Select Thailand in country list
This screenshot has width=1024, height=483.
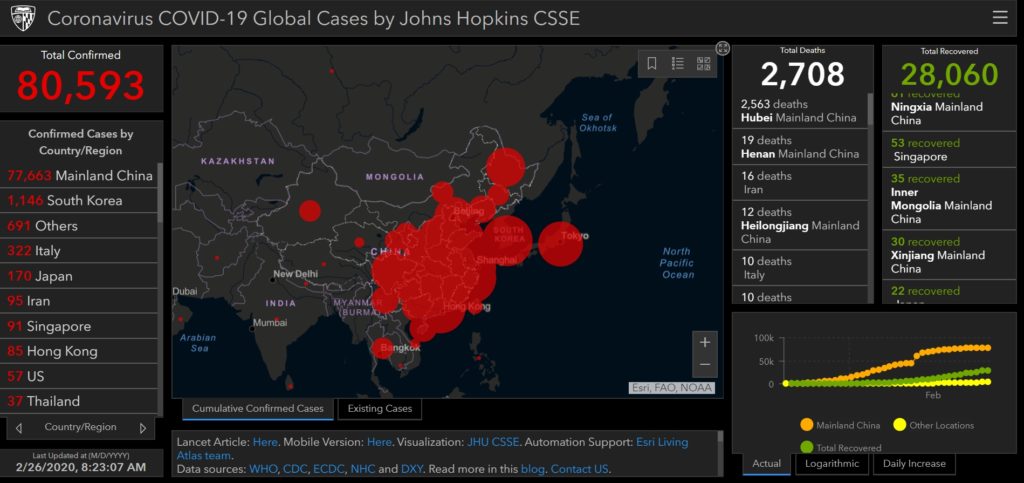(x=80, y=401)
